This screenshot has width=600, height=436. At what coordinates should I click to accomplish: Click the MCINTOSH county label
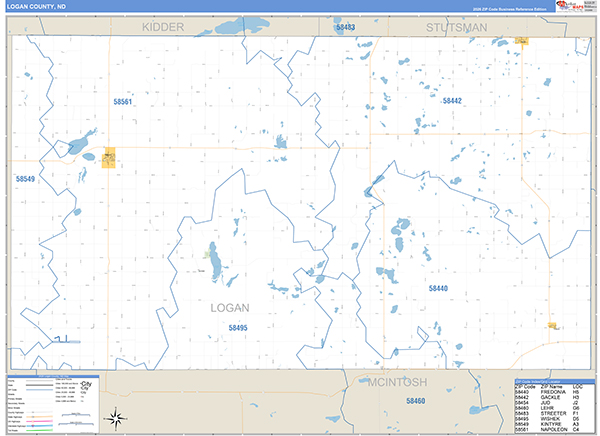pos(397,382)
